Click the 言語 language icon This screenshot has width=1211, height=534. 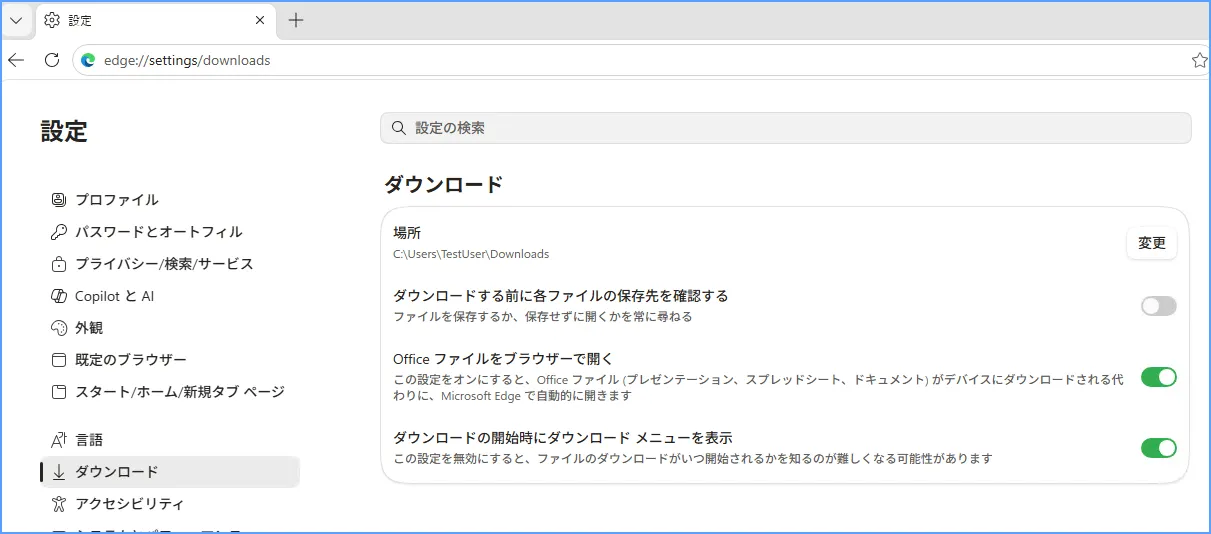click(58, 440)
